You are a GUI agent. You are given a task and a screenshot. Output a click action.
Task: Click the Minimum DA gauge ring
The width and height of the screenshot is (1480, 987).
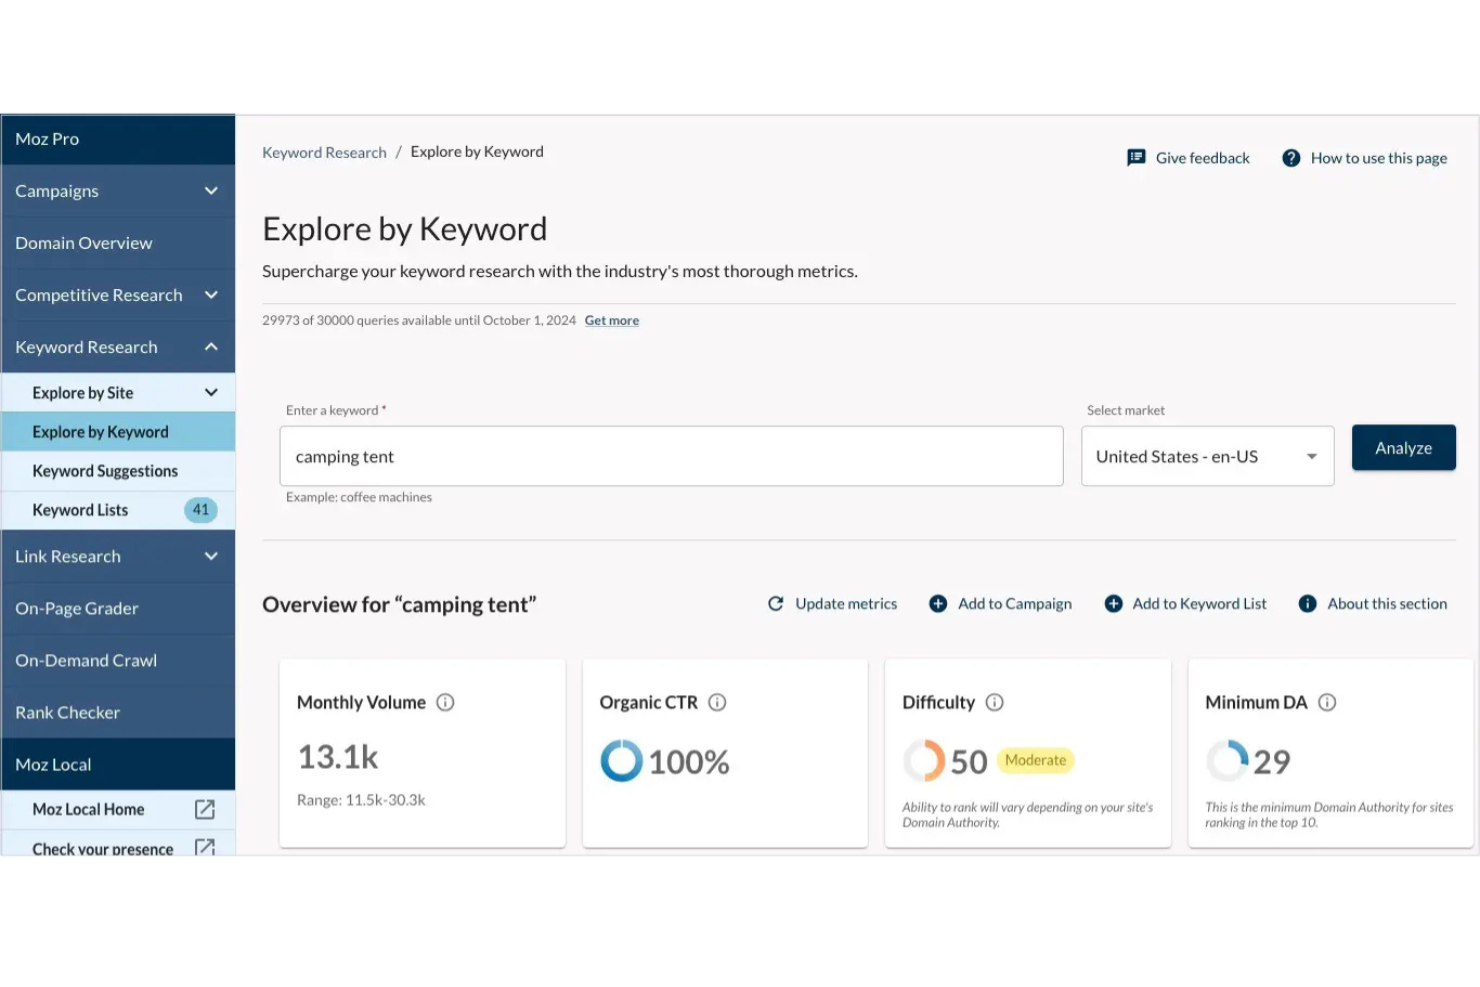(x=1227, y=761)
